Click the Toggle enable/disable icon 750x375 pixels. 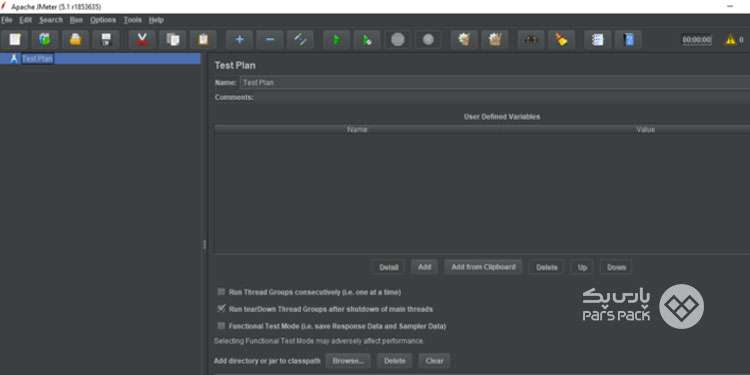pyautogui.click(x=300, y=40)
